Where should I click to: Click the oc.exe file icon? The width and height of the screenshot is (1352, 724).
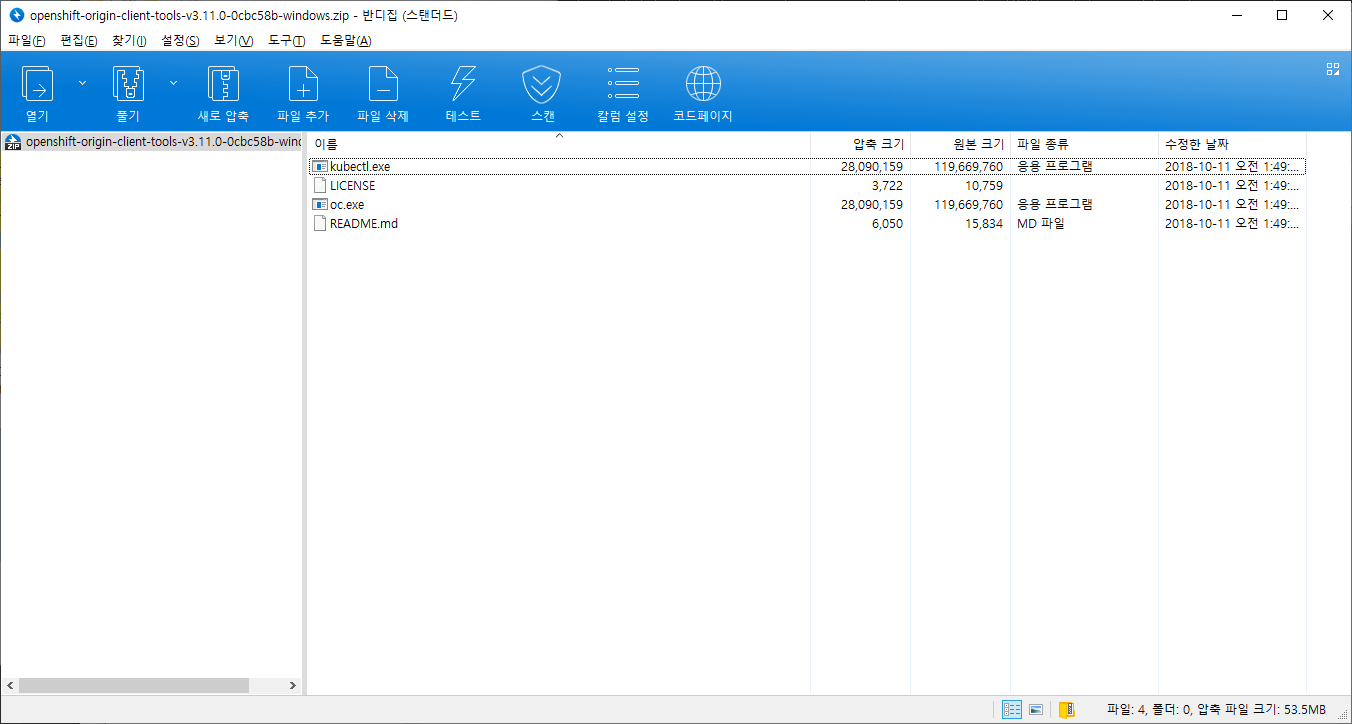point(320,205)
